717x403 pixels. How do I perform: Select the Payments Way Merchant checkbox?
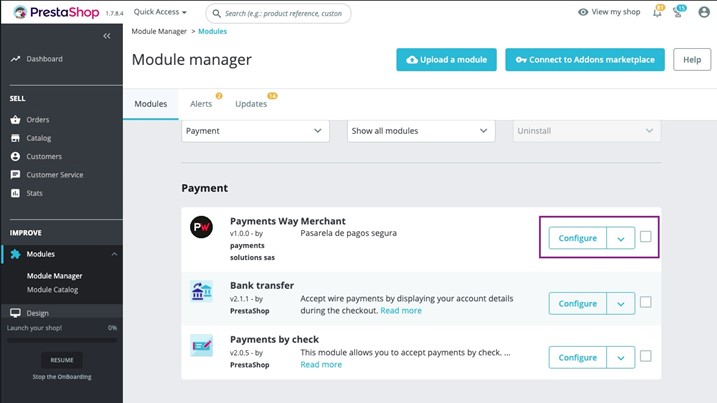[x=645, y=237]
